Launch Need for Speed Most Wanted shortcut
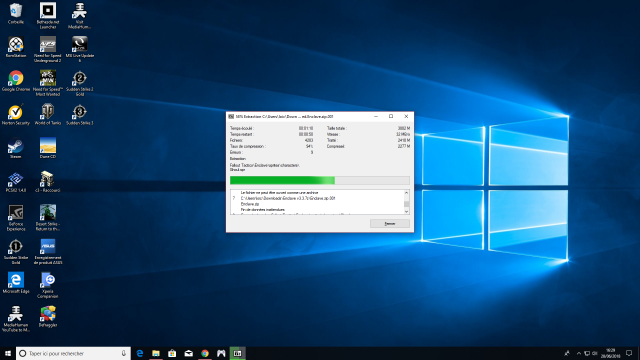 [48, 83]
